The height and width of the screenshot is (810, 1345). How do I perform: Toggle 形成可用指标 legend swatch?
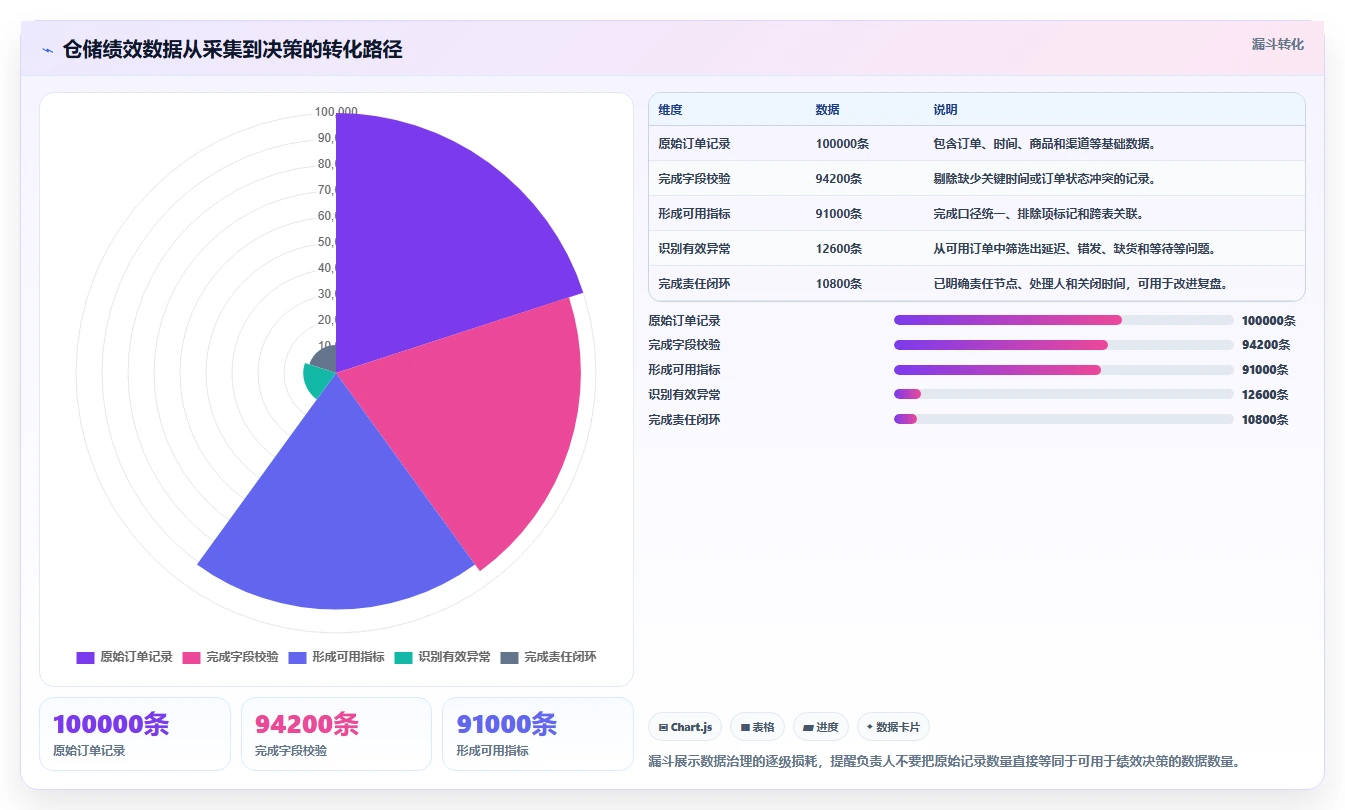[x=297, y=657]
